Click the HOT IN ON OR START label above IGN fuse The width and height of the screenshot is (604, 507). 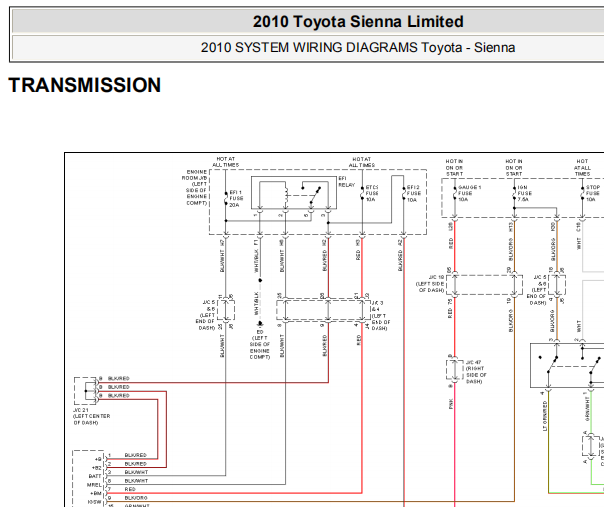point(514,168)
